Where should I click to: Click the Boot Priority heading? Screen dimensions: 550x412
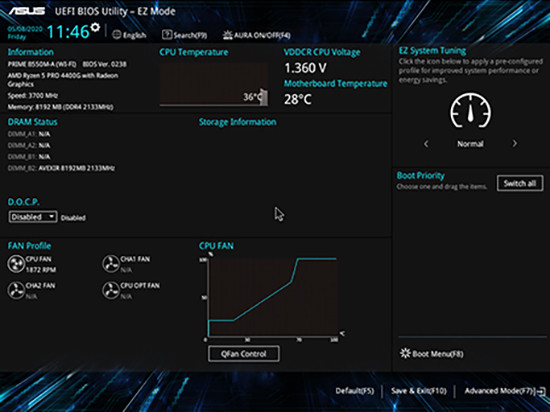click(x=421, y=176)
